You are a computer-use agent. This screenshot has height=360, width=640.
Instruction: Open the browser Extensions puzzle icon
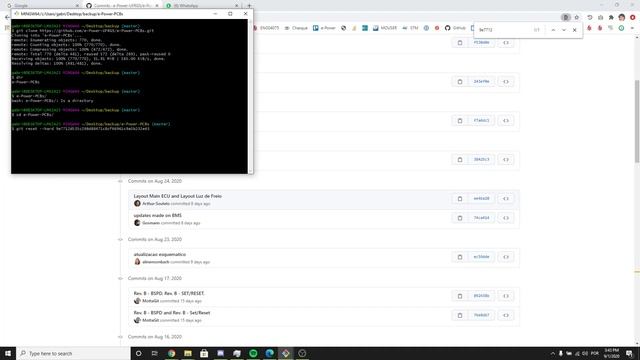[611, 18]
